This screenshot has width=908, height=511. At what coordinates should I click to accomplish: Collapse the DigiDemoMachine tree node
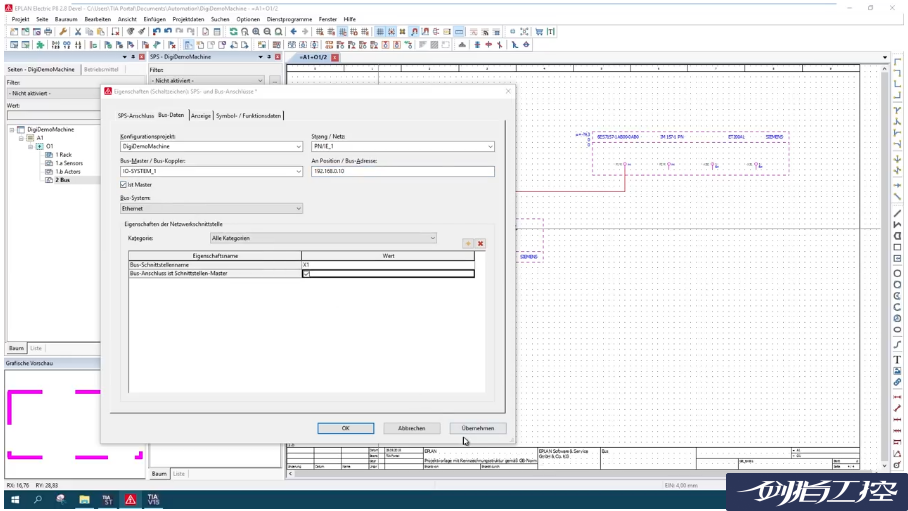pos(12,129)
